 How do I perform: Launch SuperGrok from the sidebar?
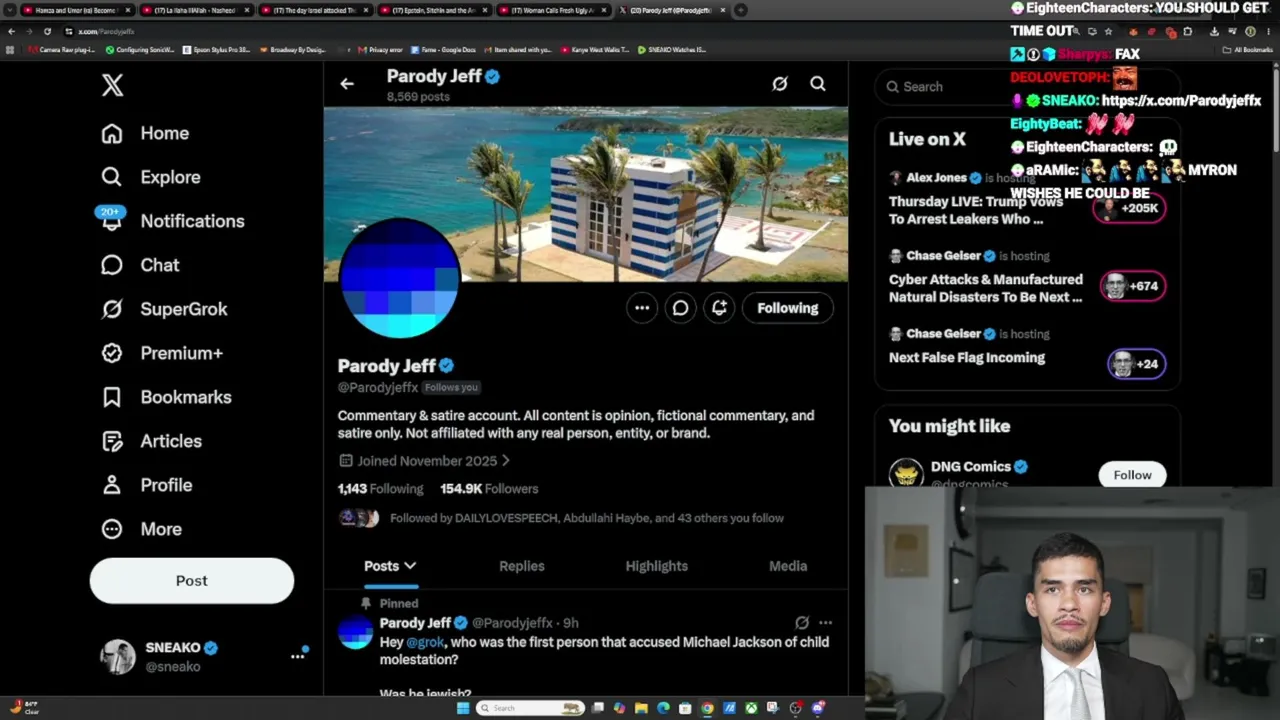[164, 309]
